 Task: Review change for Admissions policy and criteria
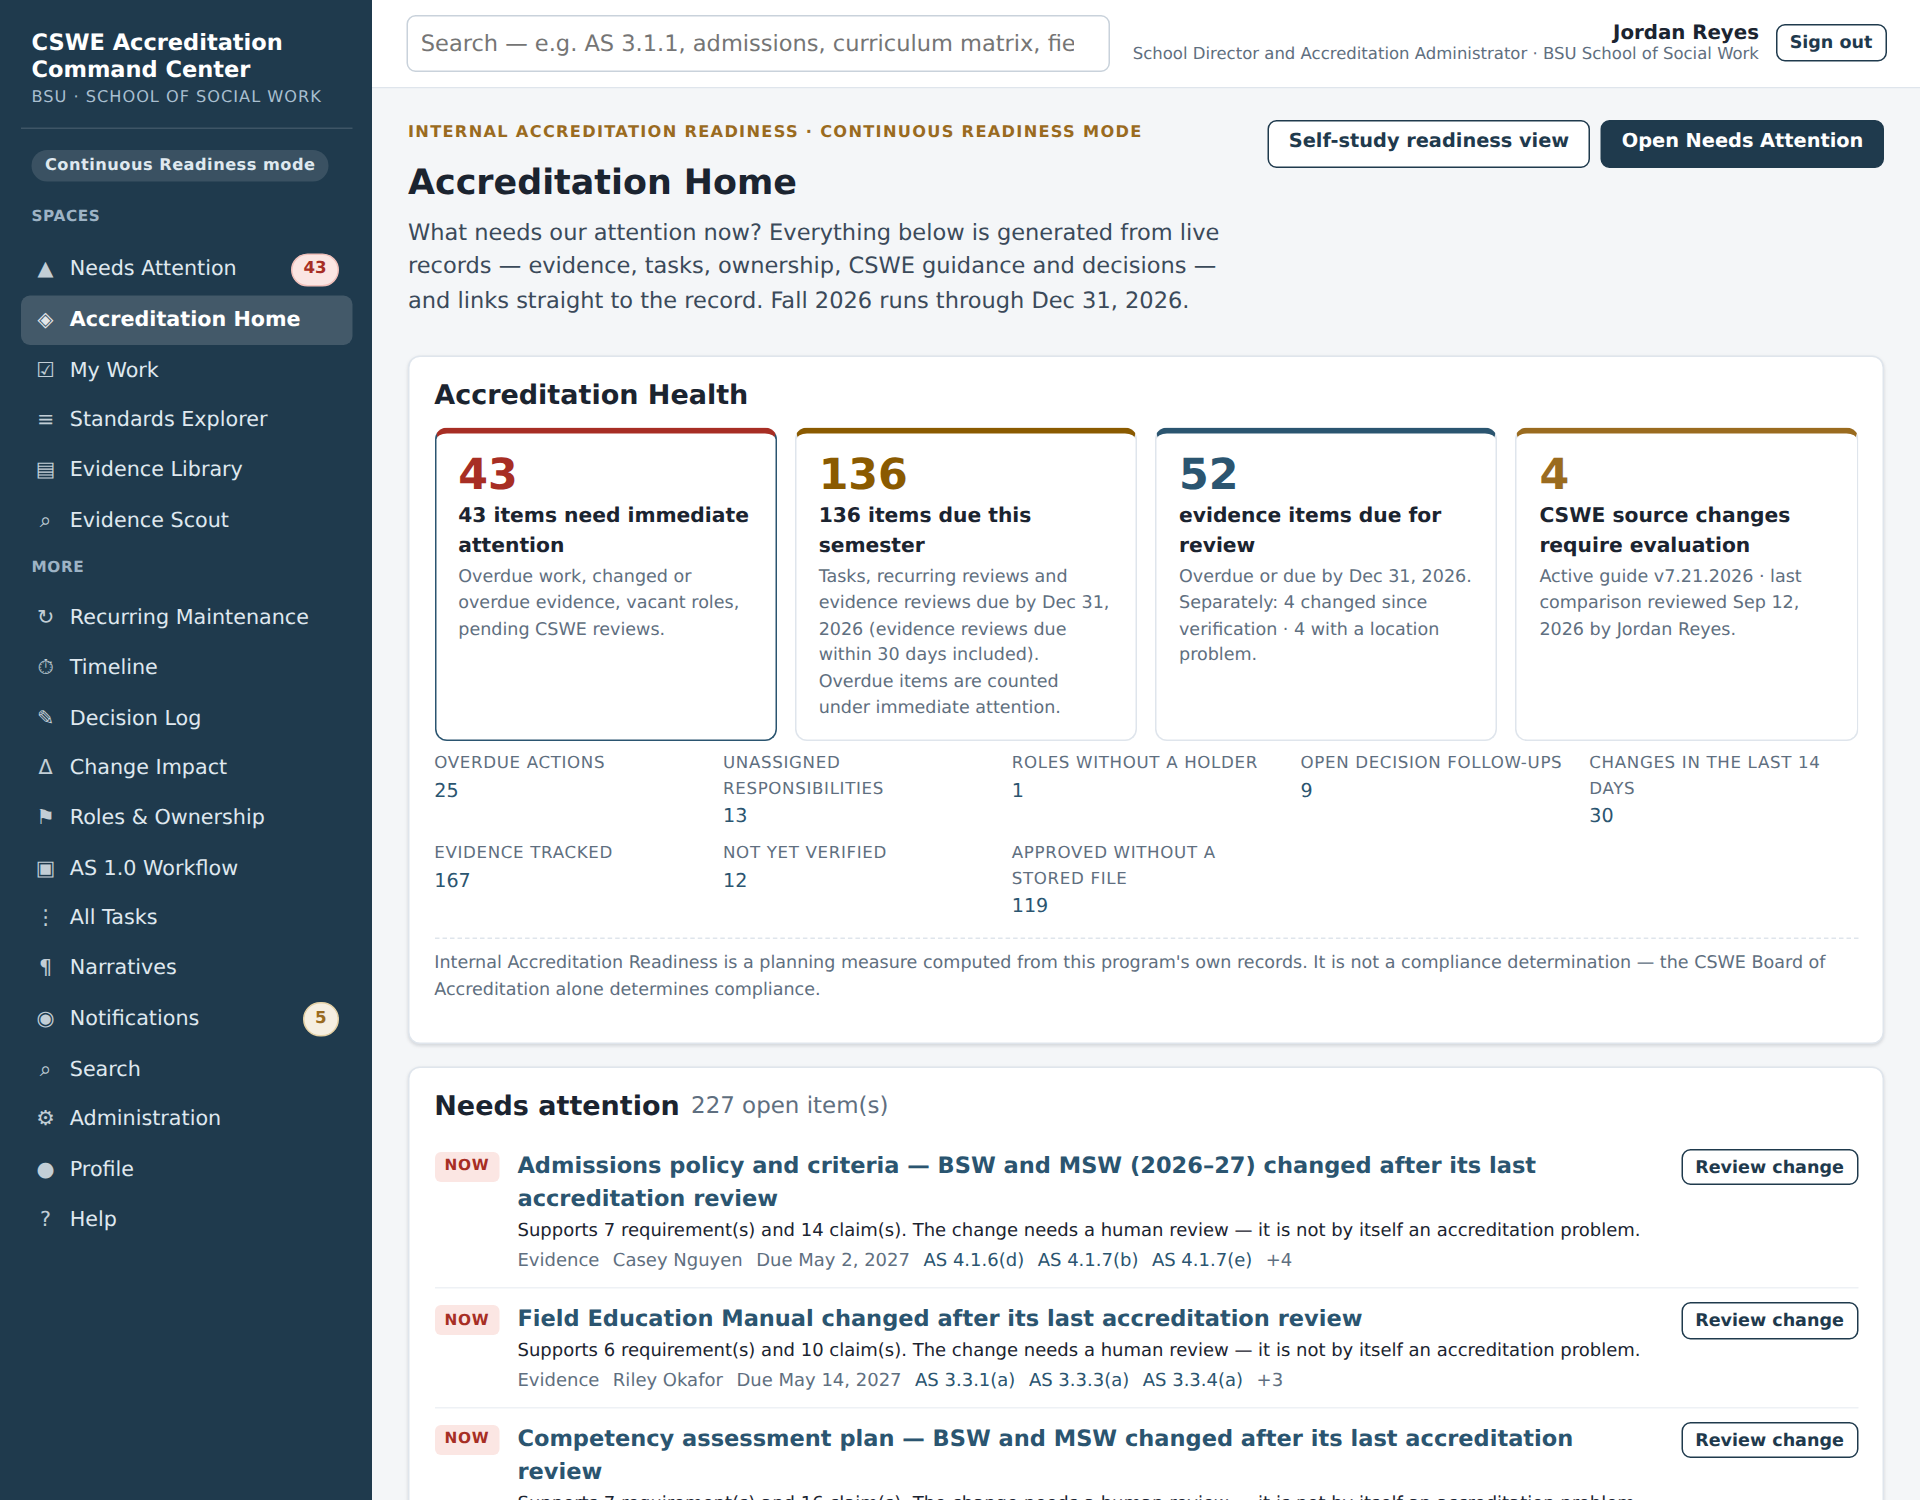[1768, 1167]
